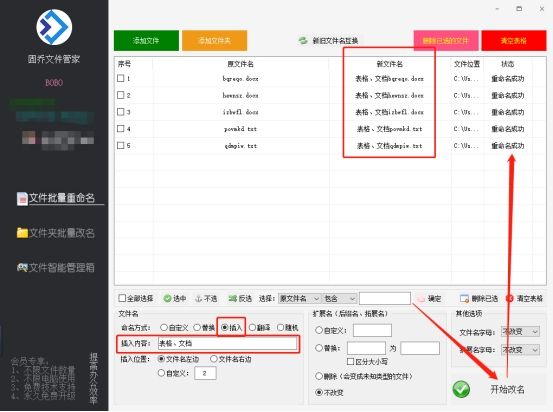Select 翻译 naming method radio
553x412 pixels.
click(252, 328)
